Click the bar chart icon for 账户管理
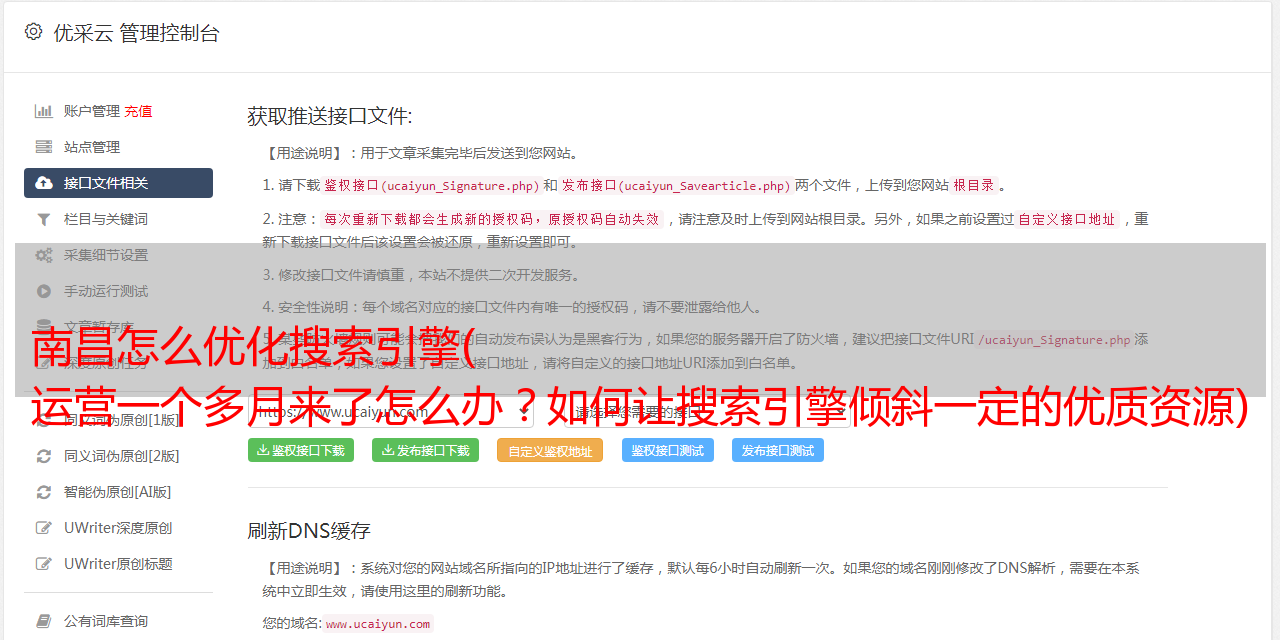The image size is (1280, 640). [44, 111]
